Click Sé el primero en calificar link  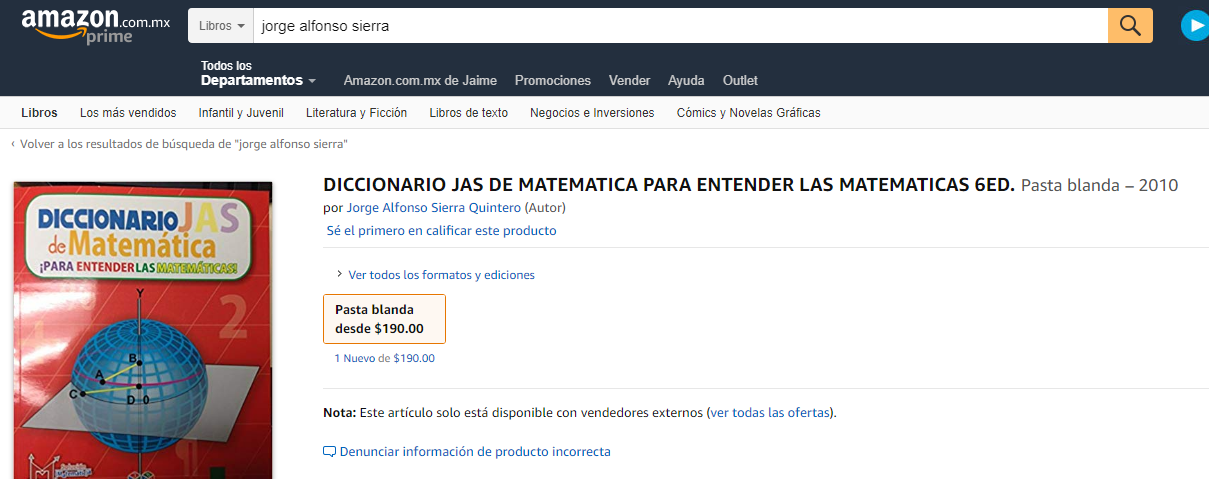[x=441, y=231]
